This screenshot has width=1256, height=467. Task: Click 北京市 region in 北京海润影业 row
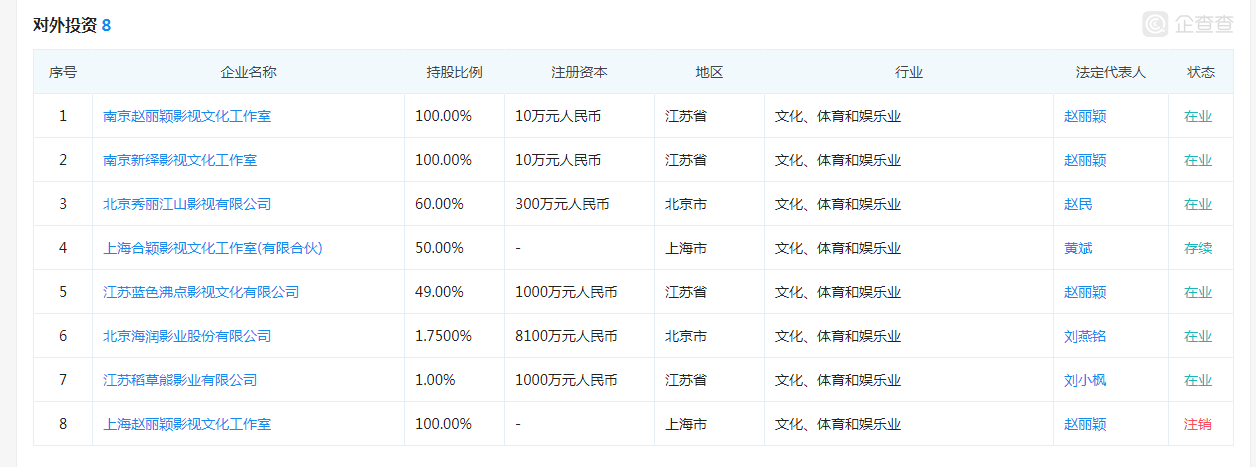[686, 336]
